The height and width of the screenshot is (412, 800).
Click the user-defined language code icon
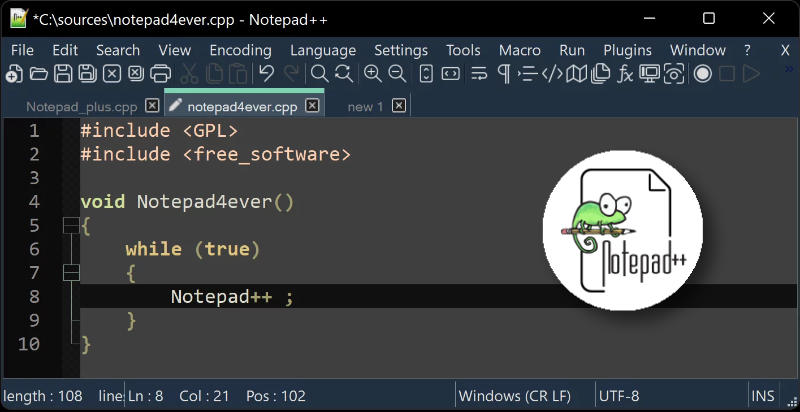click(552, 74)
